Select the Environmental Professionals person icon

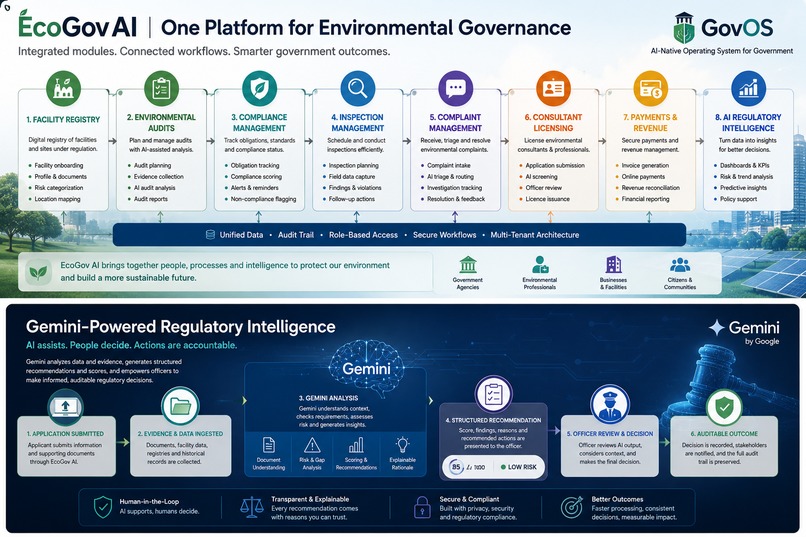tap(540, 265)
